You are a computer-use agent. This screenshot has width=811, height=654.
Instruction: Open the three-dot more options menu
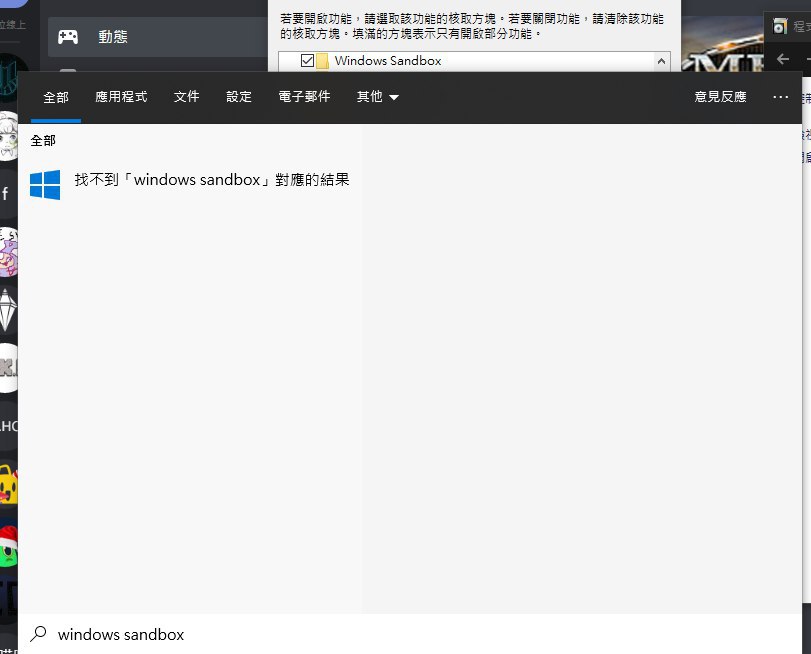click(780, 97)
